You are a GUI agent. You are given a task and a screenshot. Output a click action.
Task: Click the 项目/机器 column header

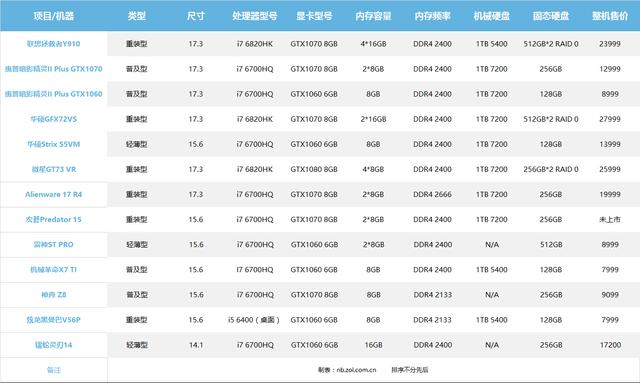point(53,16)
